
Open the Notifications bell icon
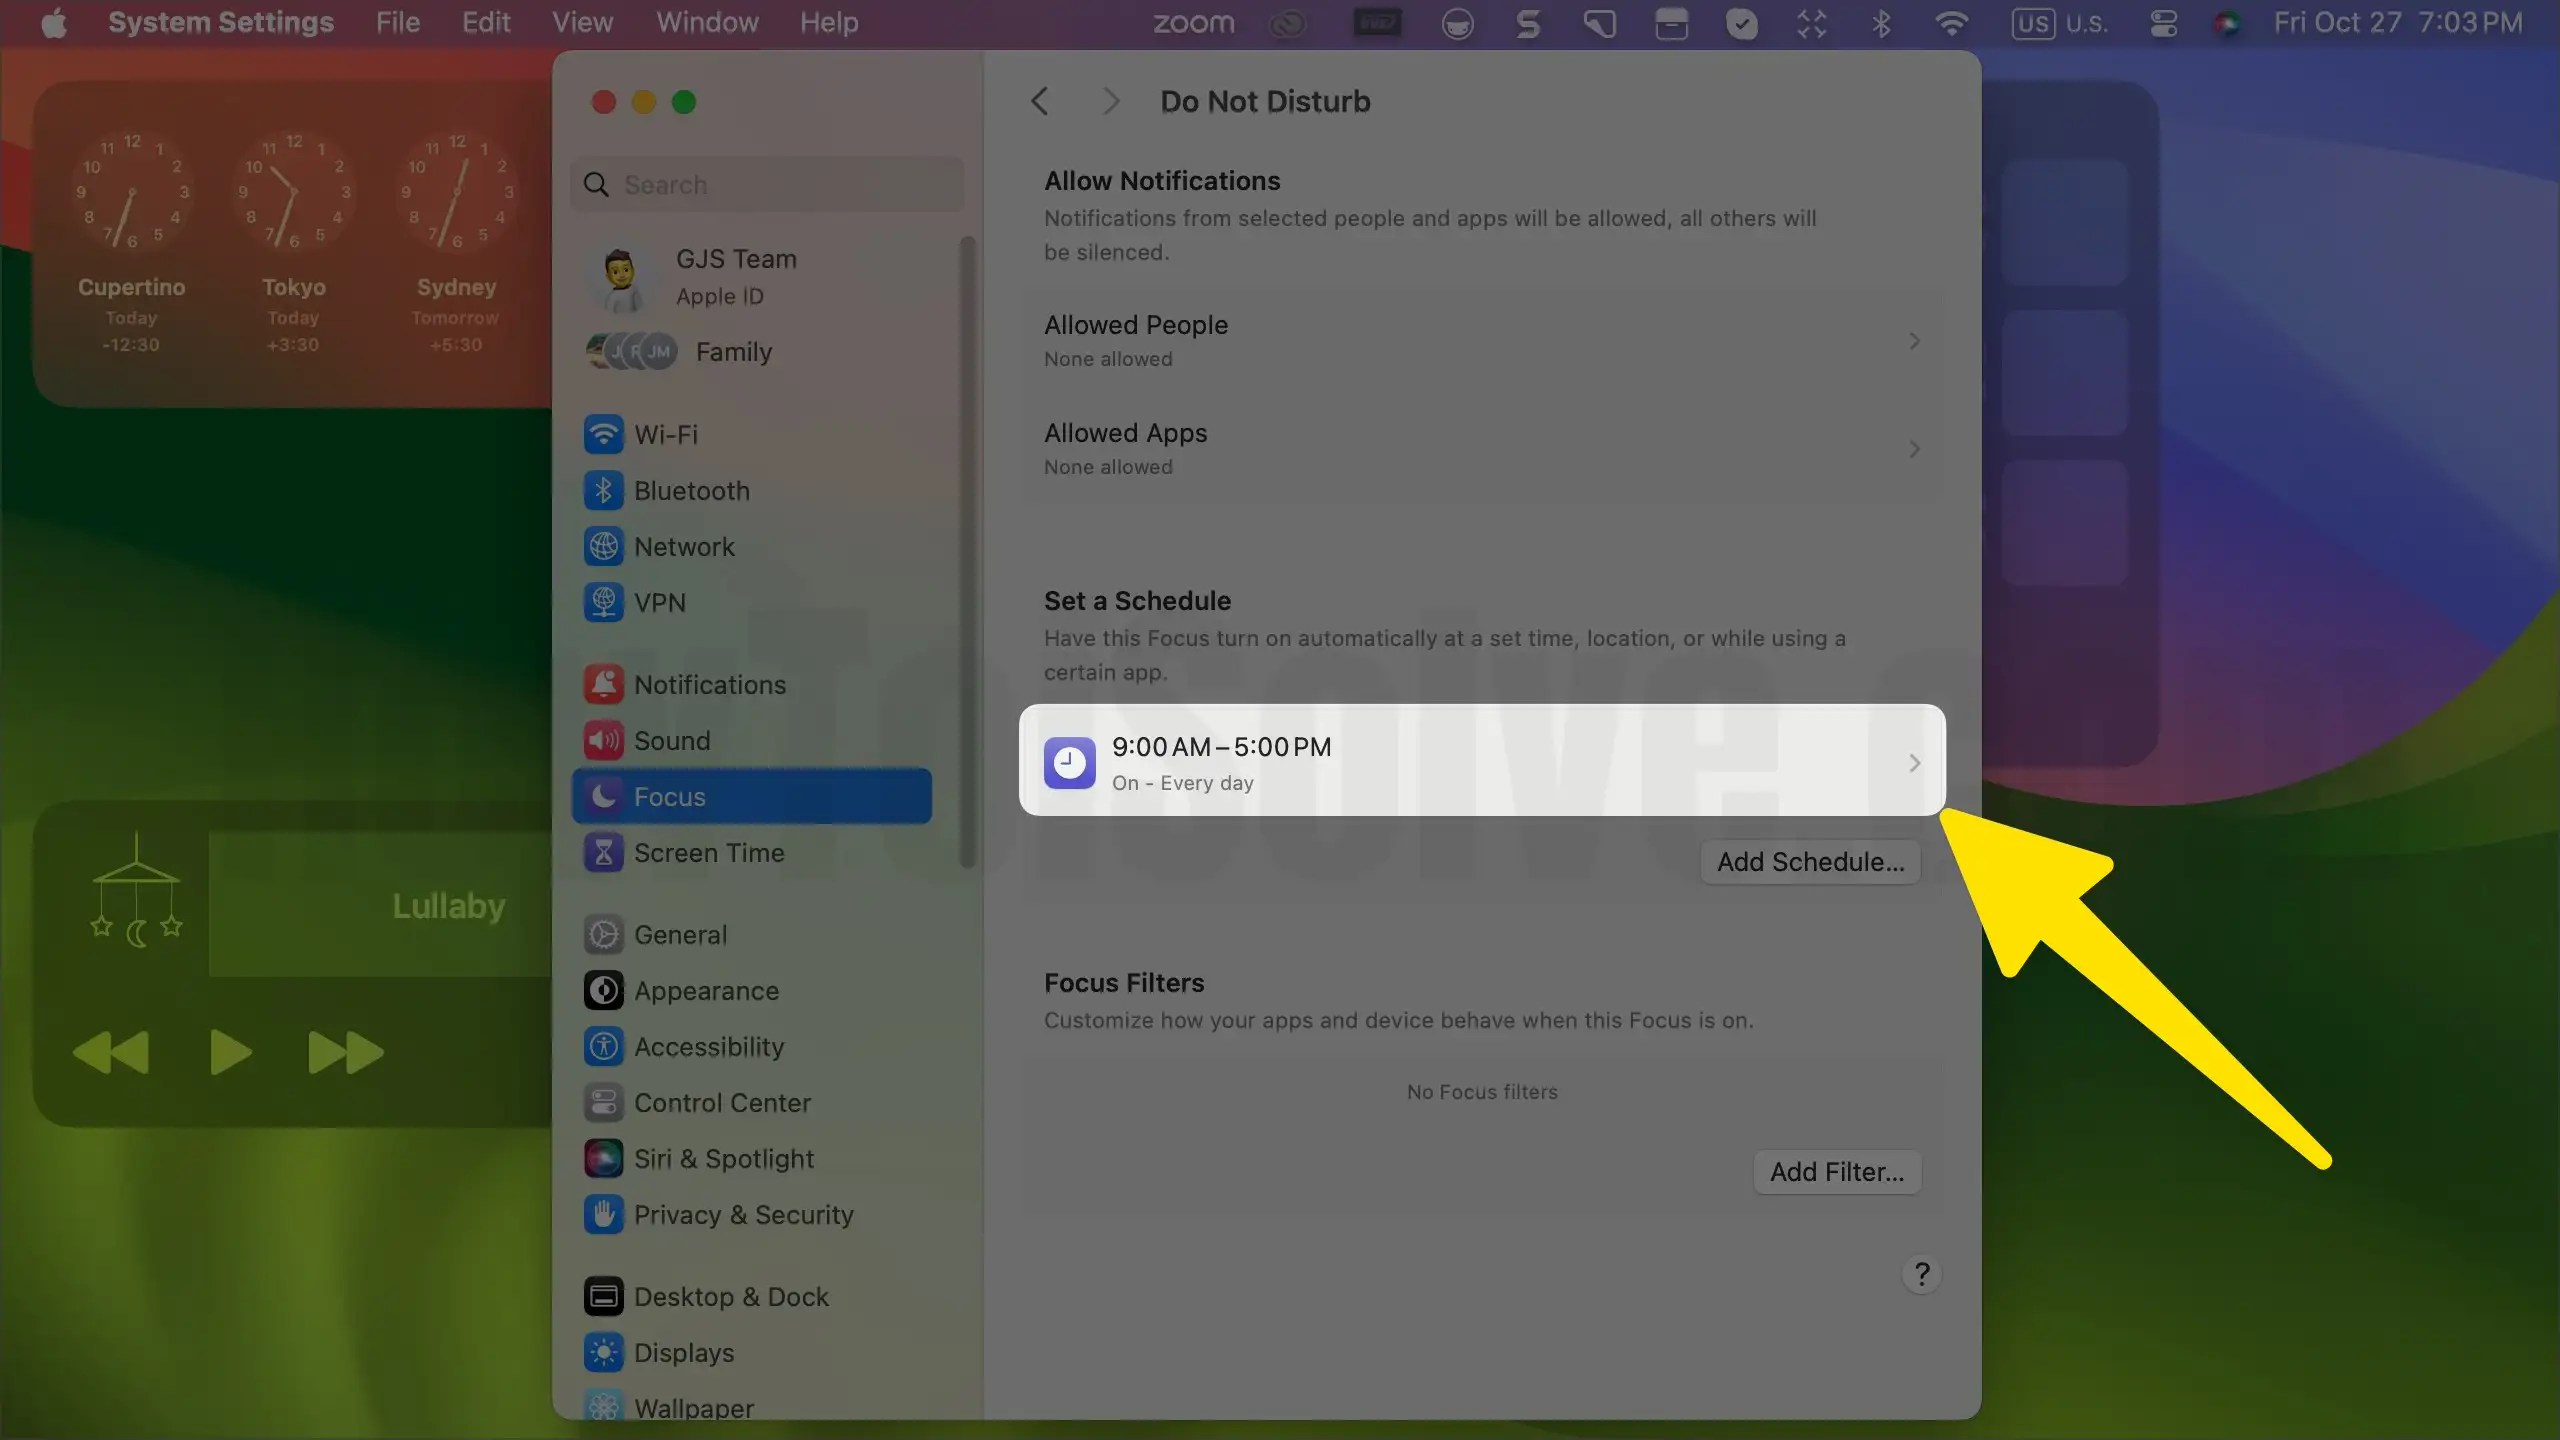(x=603, y=685)
